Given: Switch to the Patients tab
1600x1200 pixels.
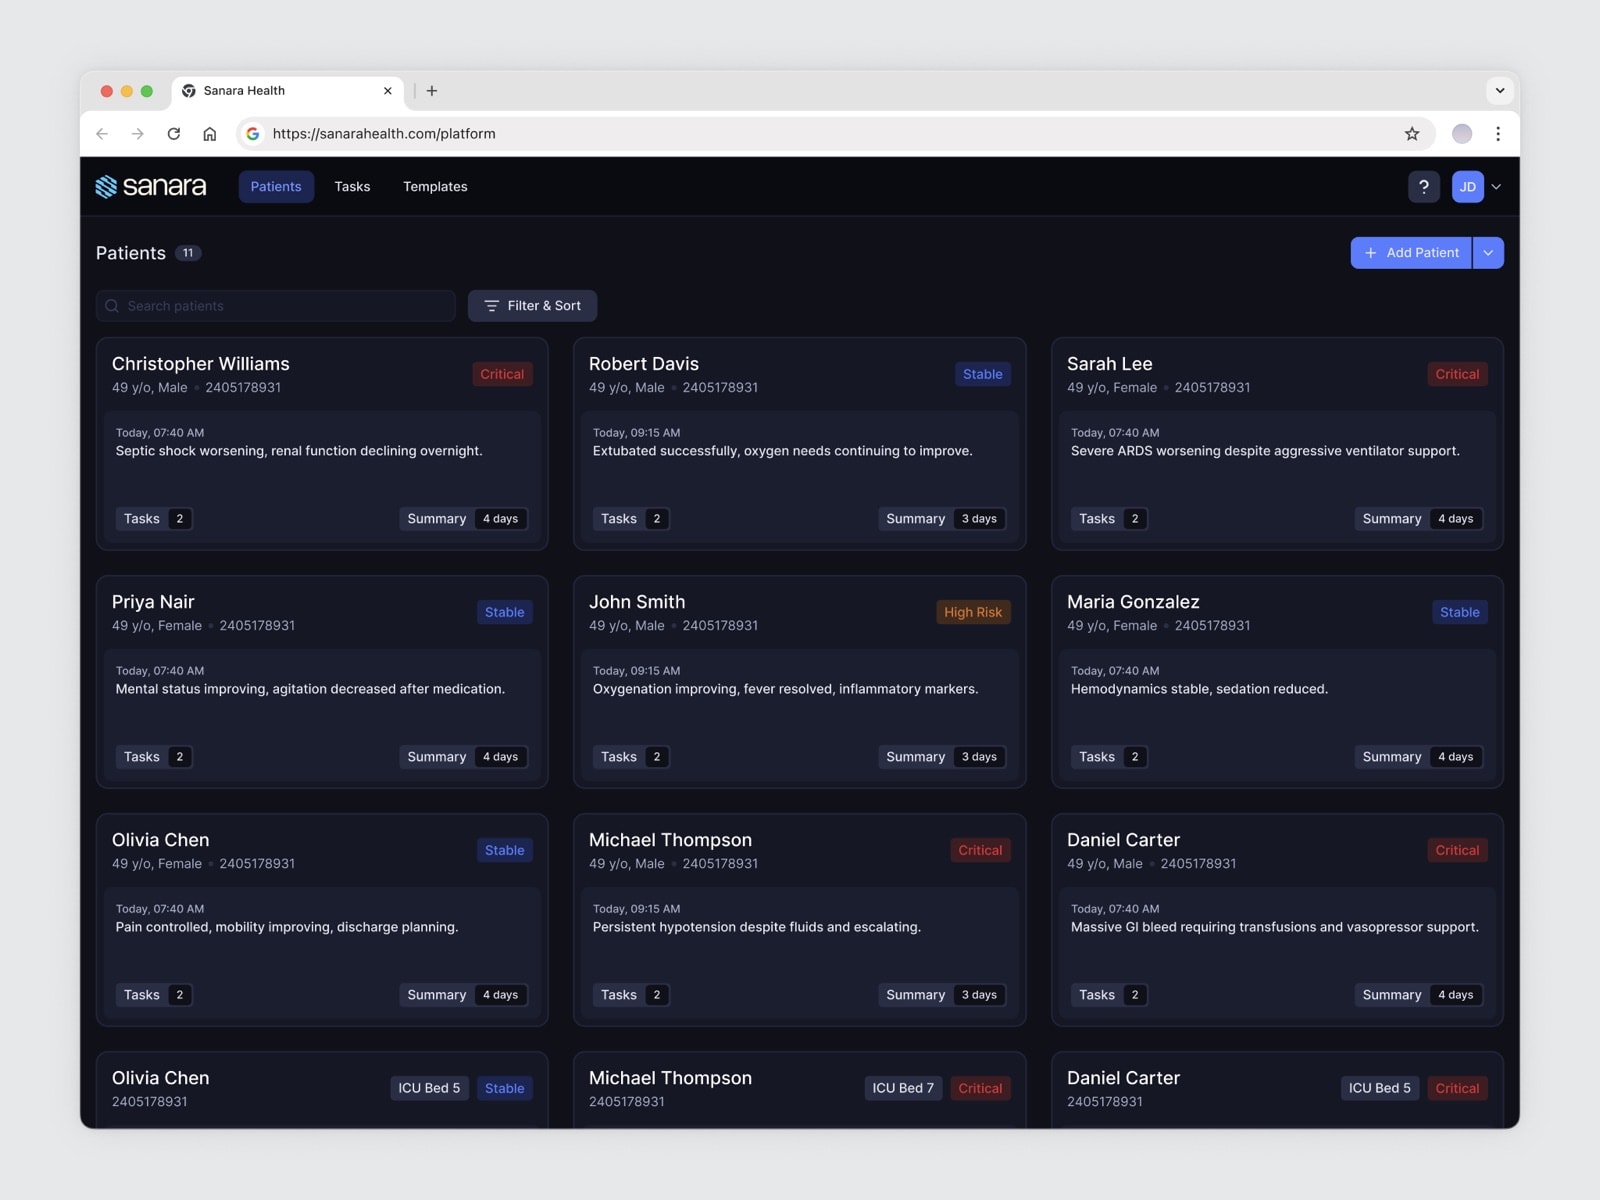Looking at the screenshot, I should click(x=276, y=187).
